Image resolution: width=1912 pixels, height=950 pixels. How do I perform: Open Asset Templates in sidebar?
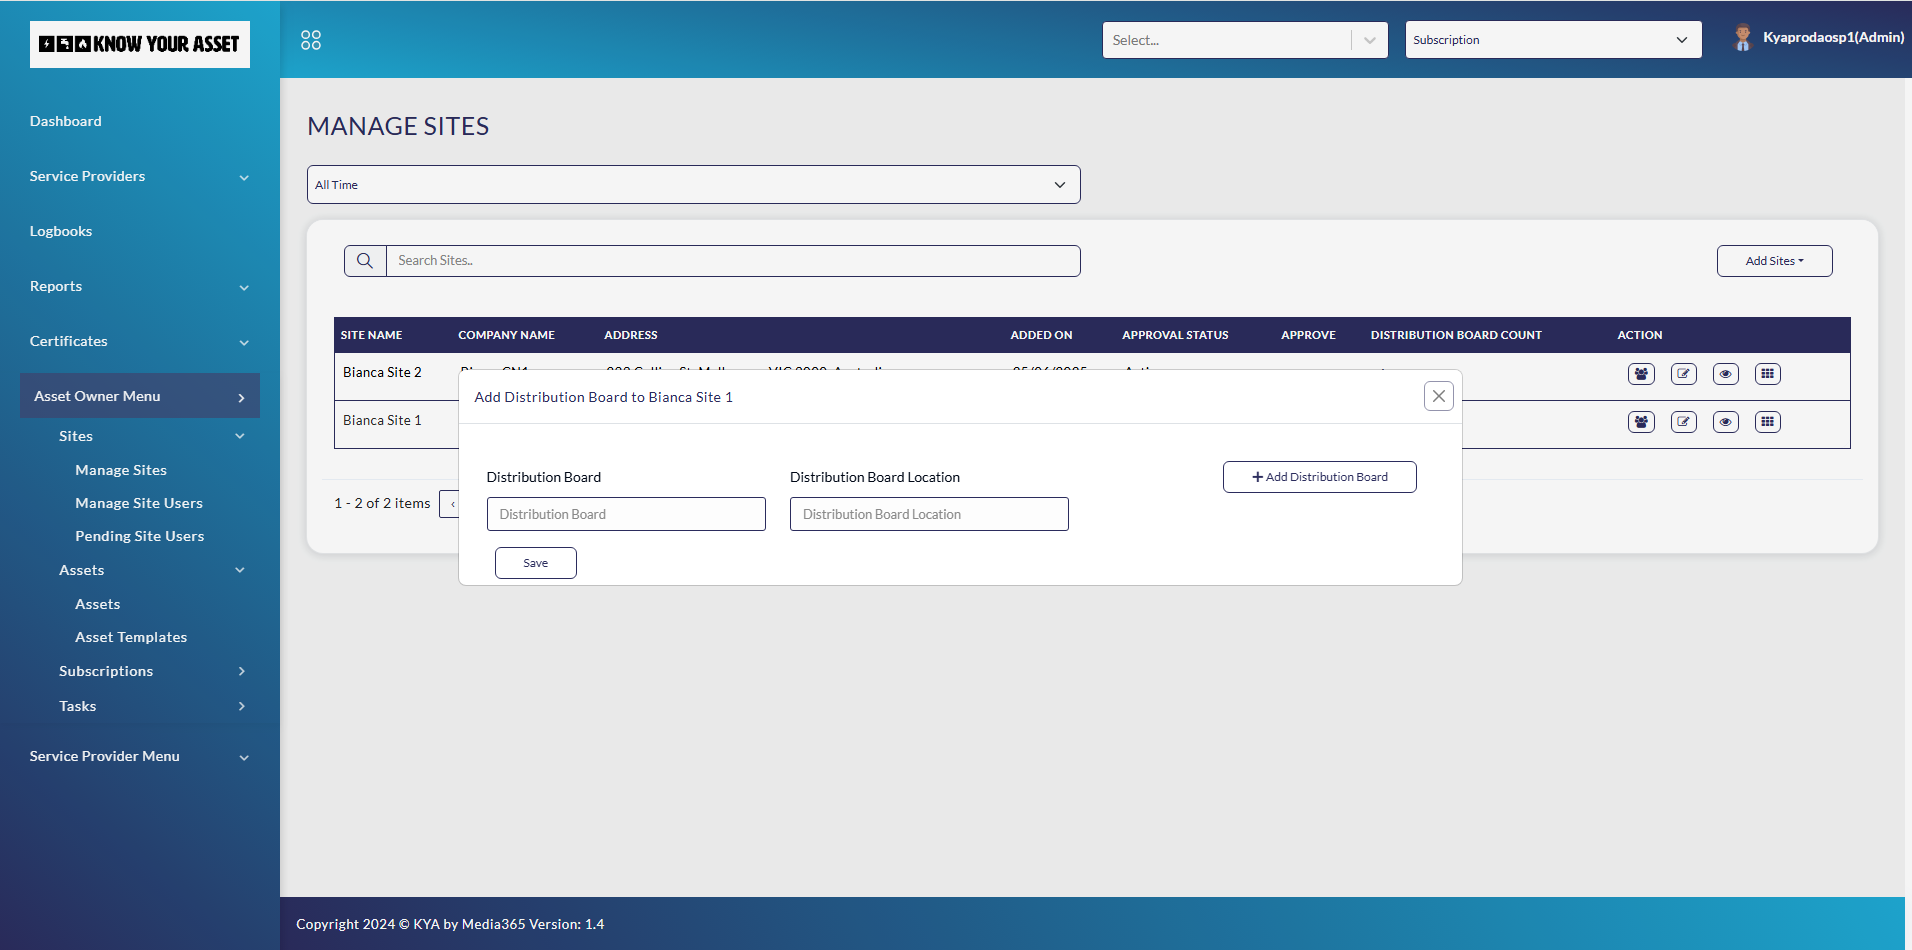[x=131, y=637]
